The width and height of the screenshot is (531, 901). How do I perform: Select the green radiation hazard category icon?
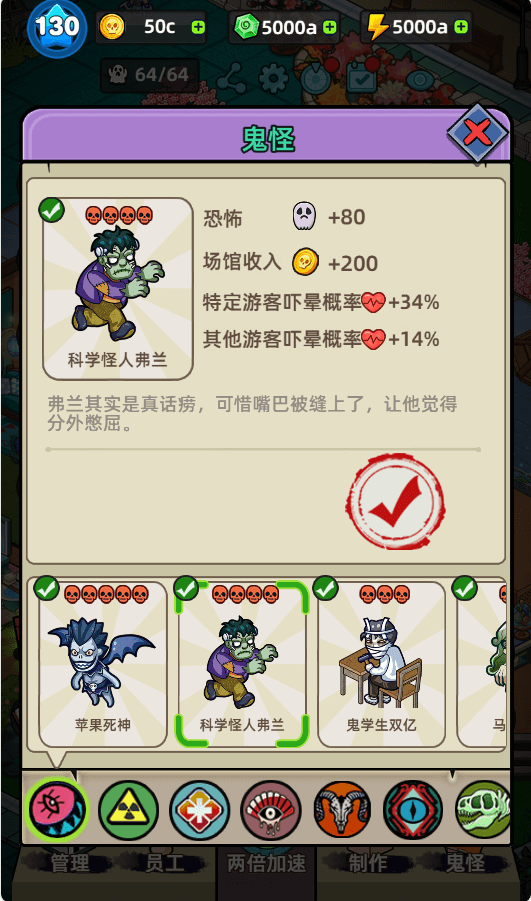[128, 810]
